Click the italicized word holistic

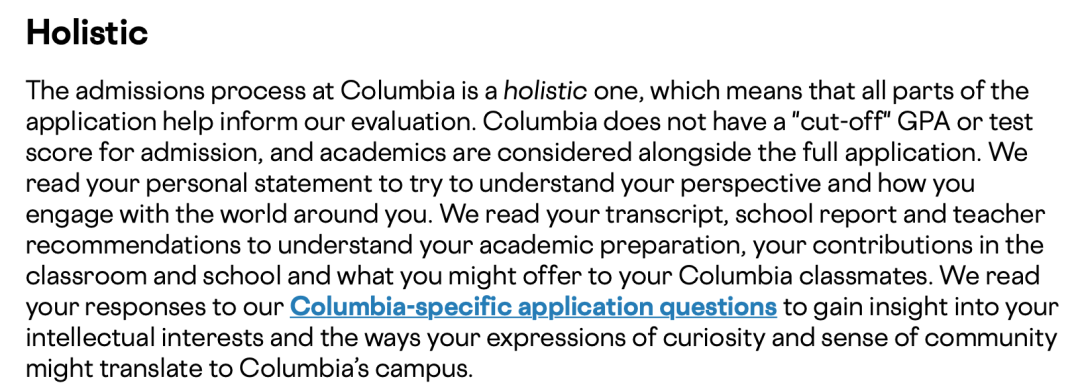click(546, 91)
